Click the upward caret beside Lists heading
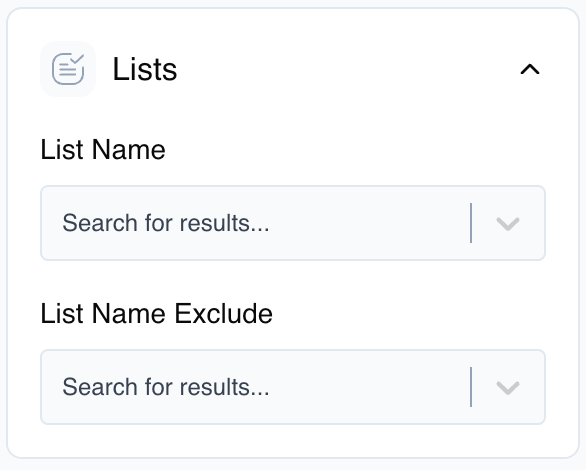 [x=530, y=69]
